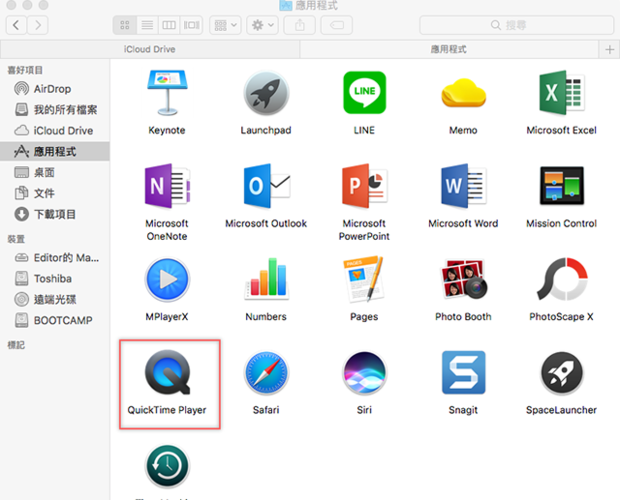Go forward with the right arrow button
Screen dimensions: 620x500
click(x=38, y=25)
